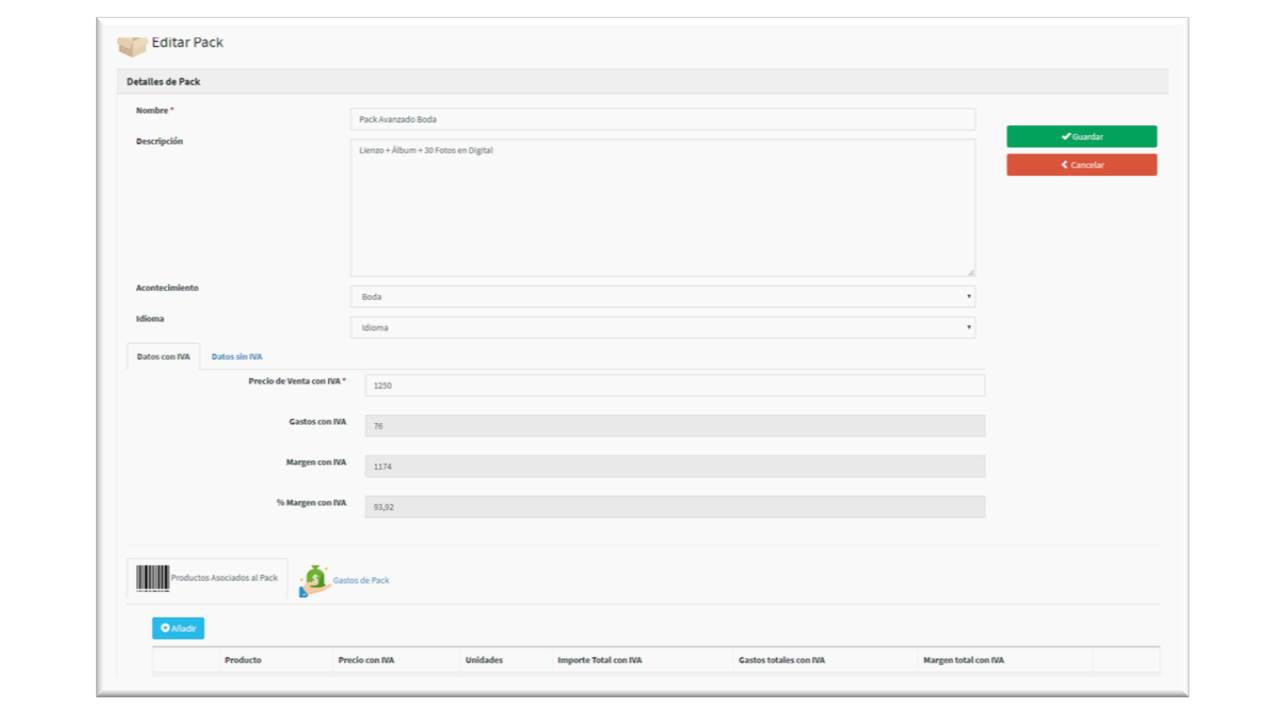Click the Precio de Venta con IVA field
Image resolution: width=1280 pixels, height=720 pixels.
point(675,385)
